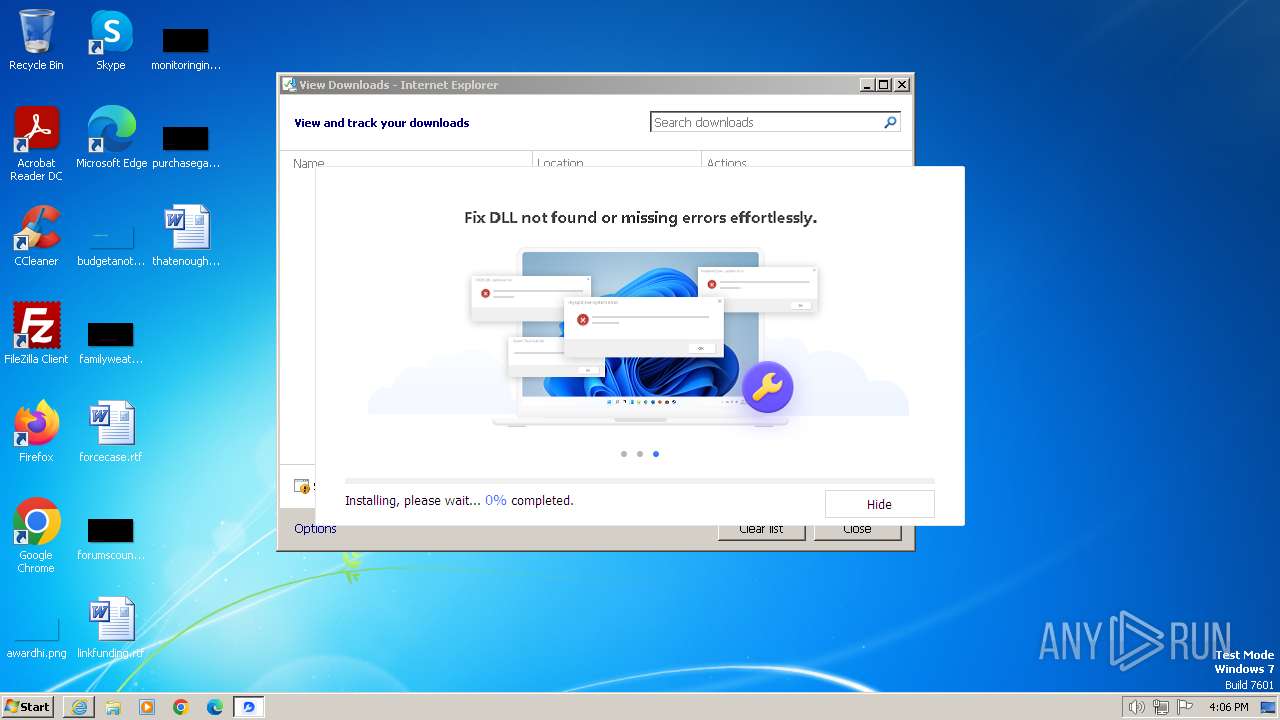Click Show desktop at the taskbar end
This screenshot has width=1280, height=720.
pyautogui.click(x=1268, y=707)
